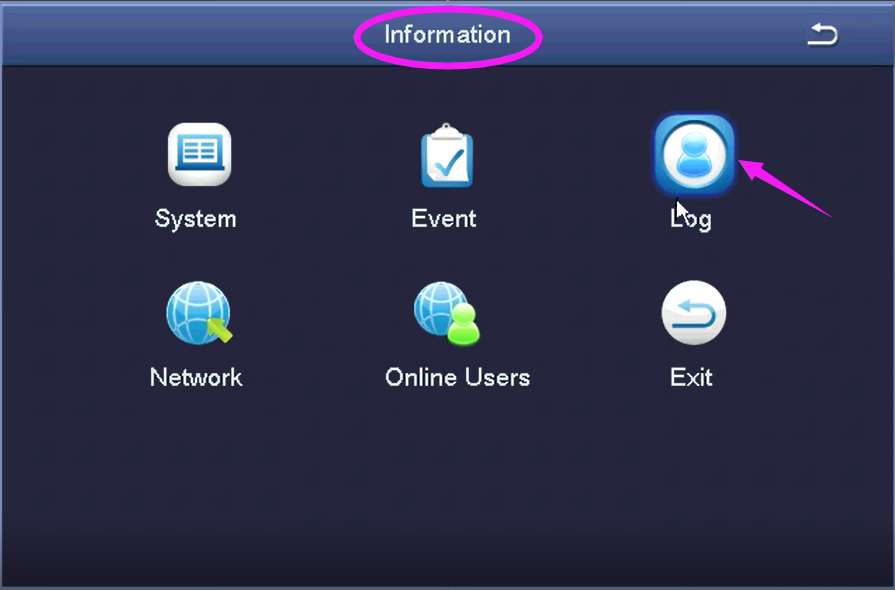Click the Information title in the header
895x590 pixels.
(447, 35)
